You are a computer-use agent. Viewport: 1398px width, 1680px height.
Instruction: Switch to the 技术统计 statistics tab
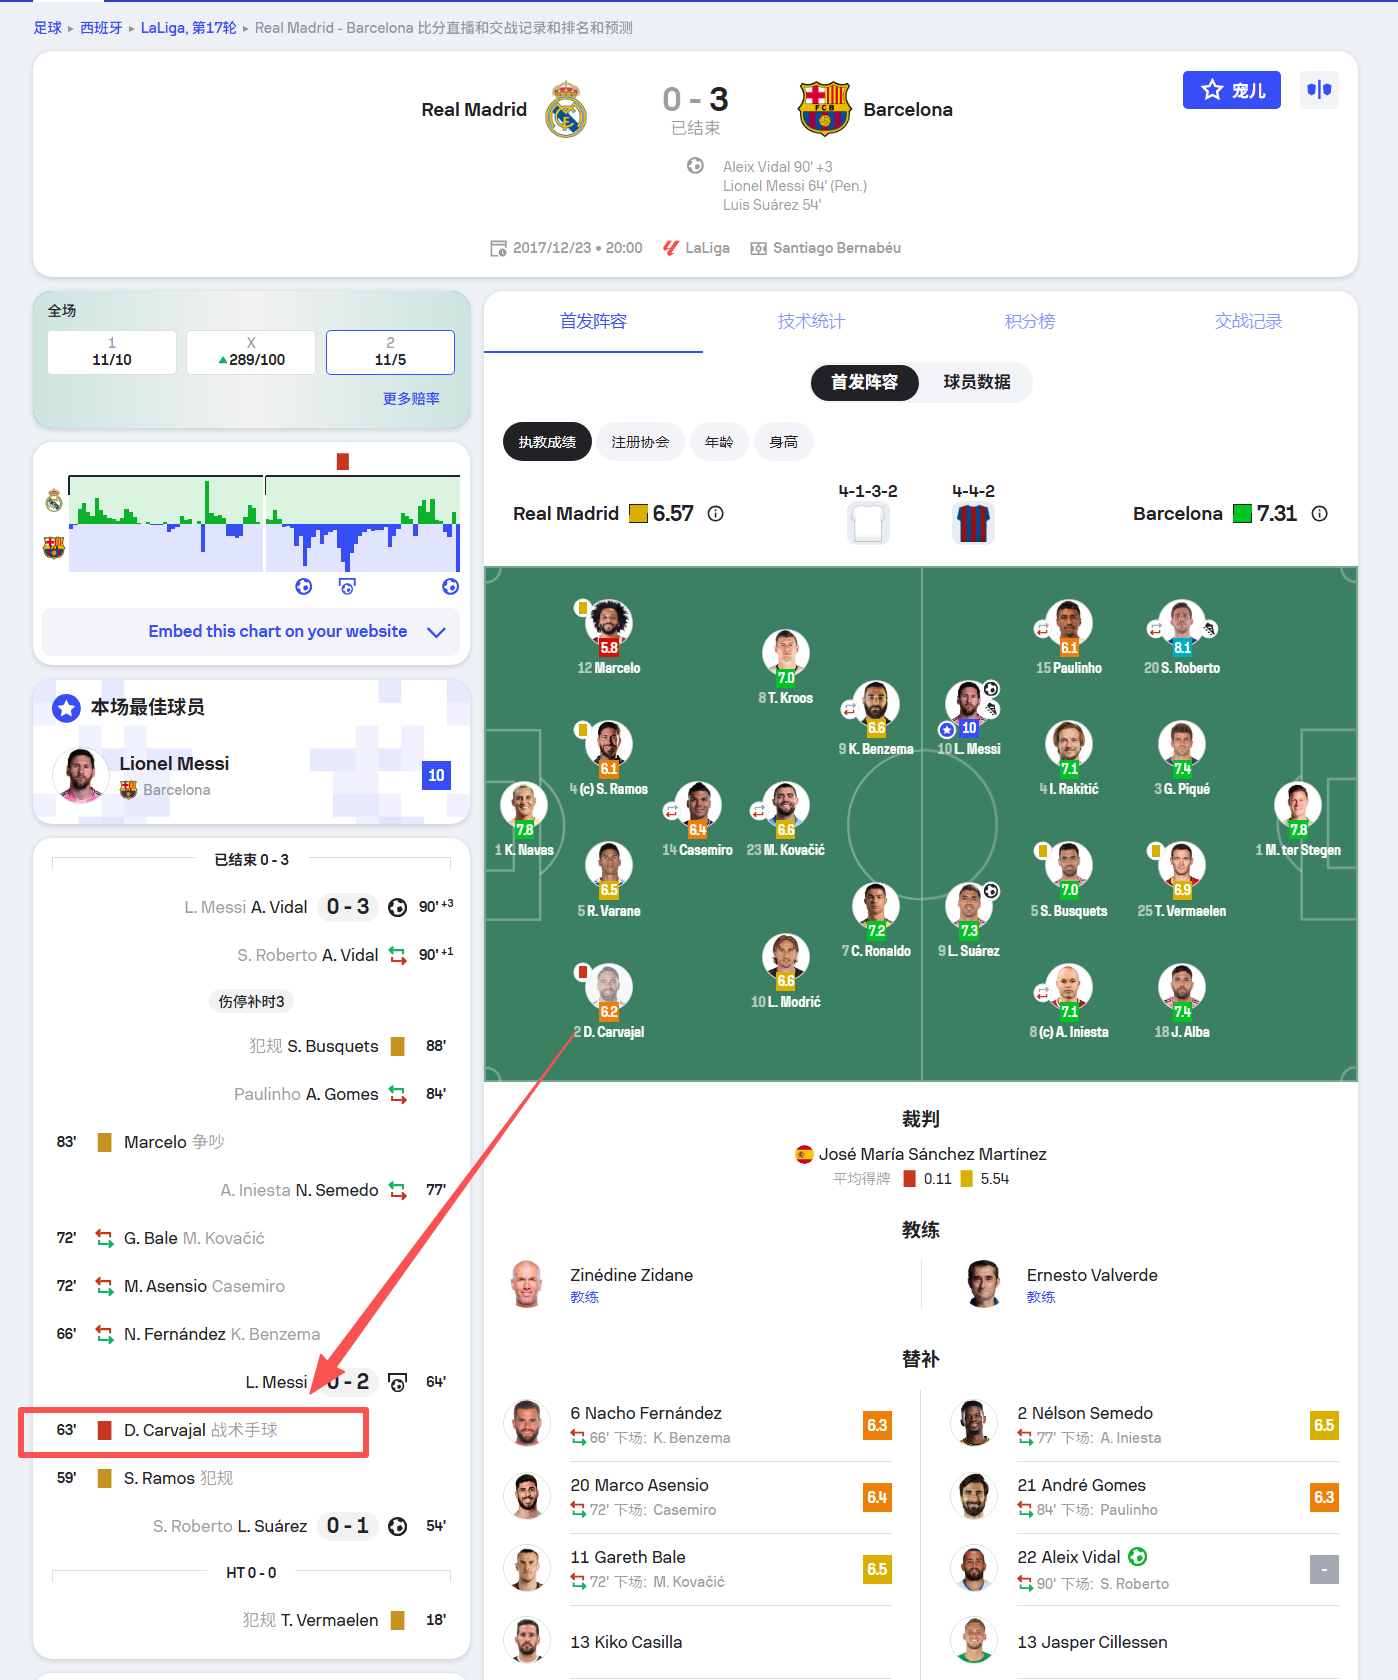(811, 321)
